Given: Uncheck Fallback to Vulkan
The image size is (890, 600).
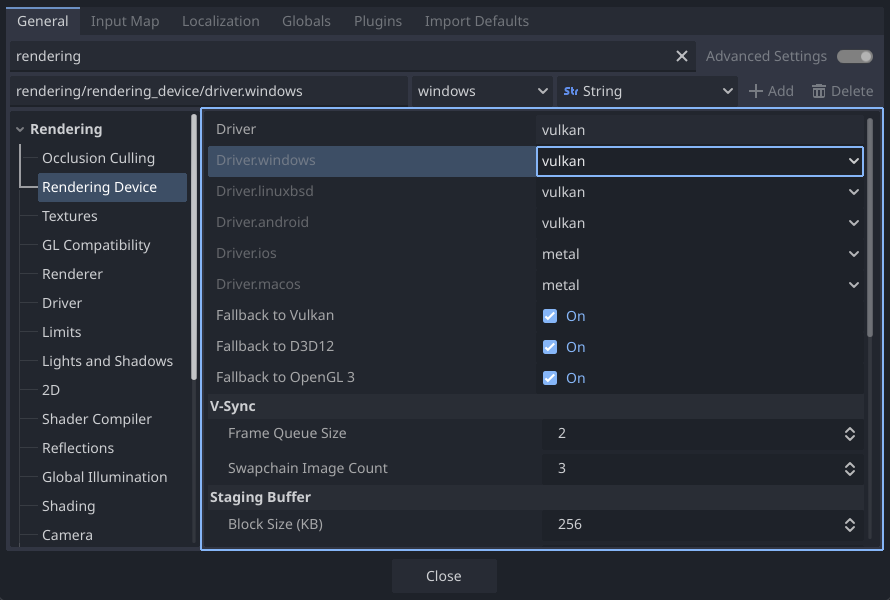Looking at the screenshot, I should (x=550, y=315).
